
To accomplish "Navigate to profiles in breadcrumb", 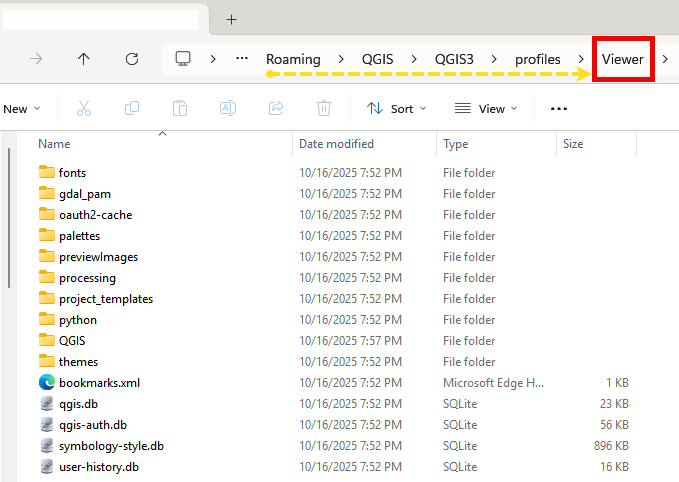I will 537,59.
